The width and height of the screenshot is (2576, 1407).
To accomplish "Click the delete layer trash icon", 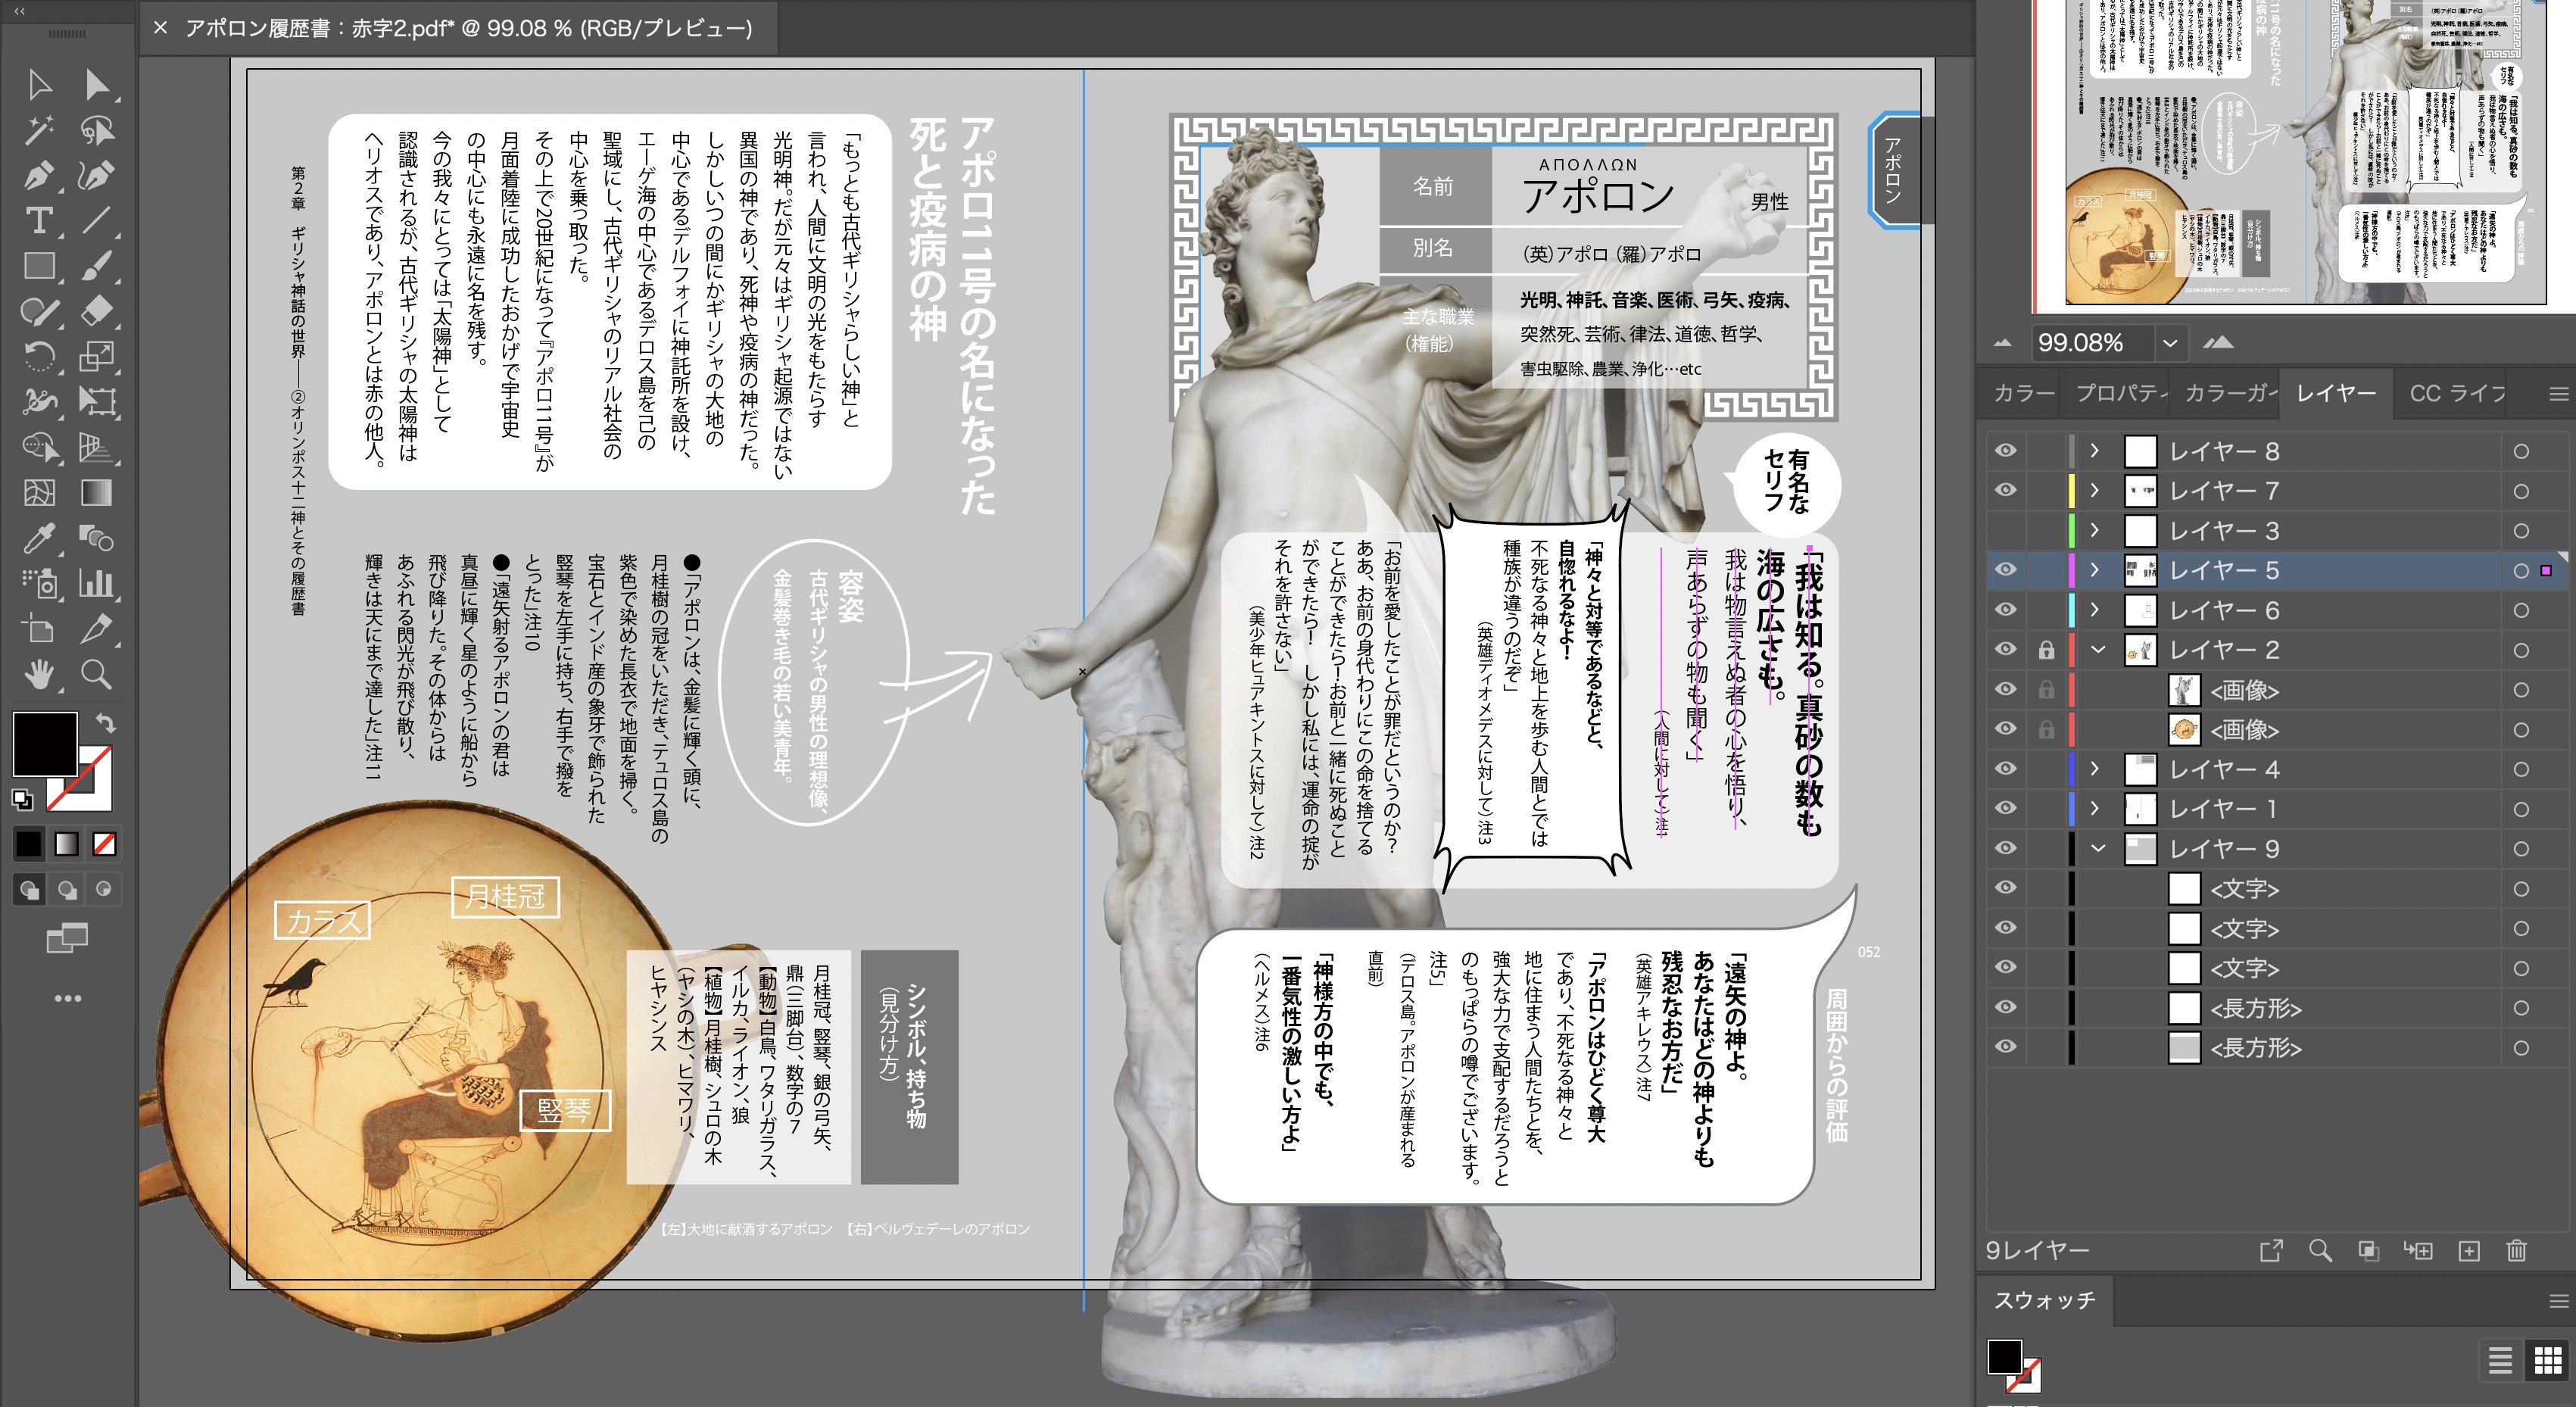I will pyautogui.click(x=2517, y=1250).
